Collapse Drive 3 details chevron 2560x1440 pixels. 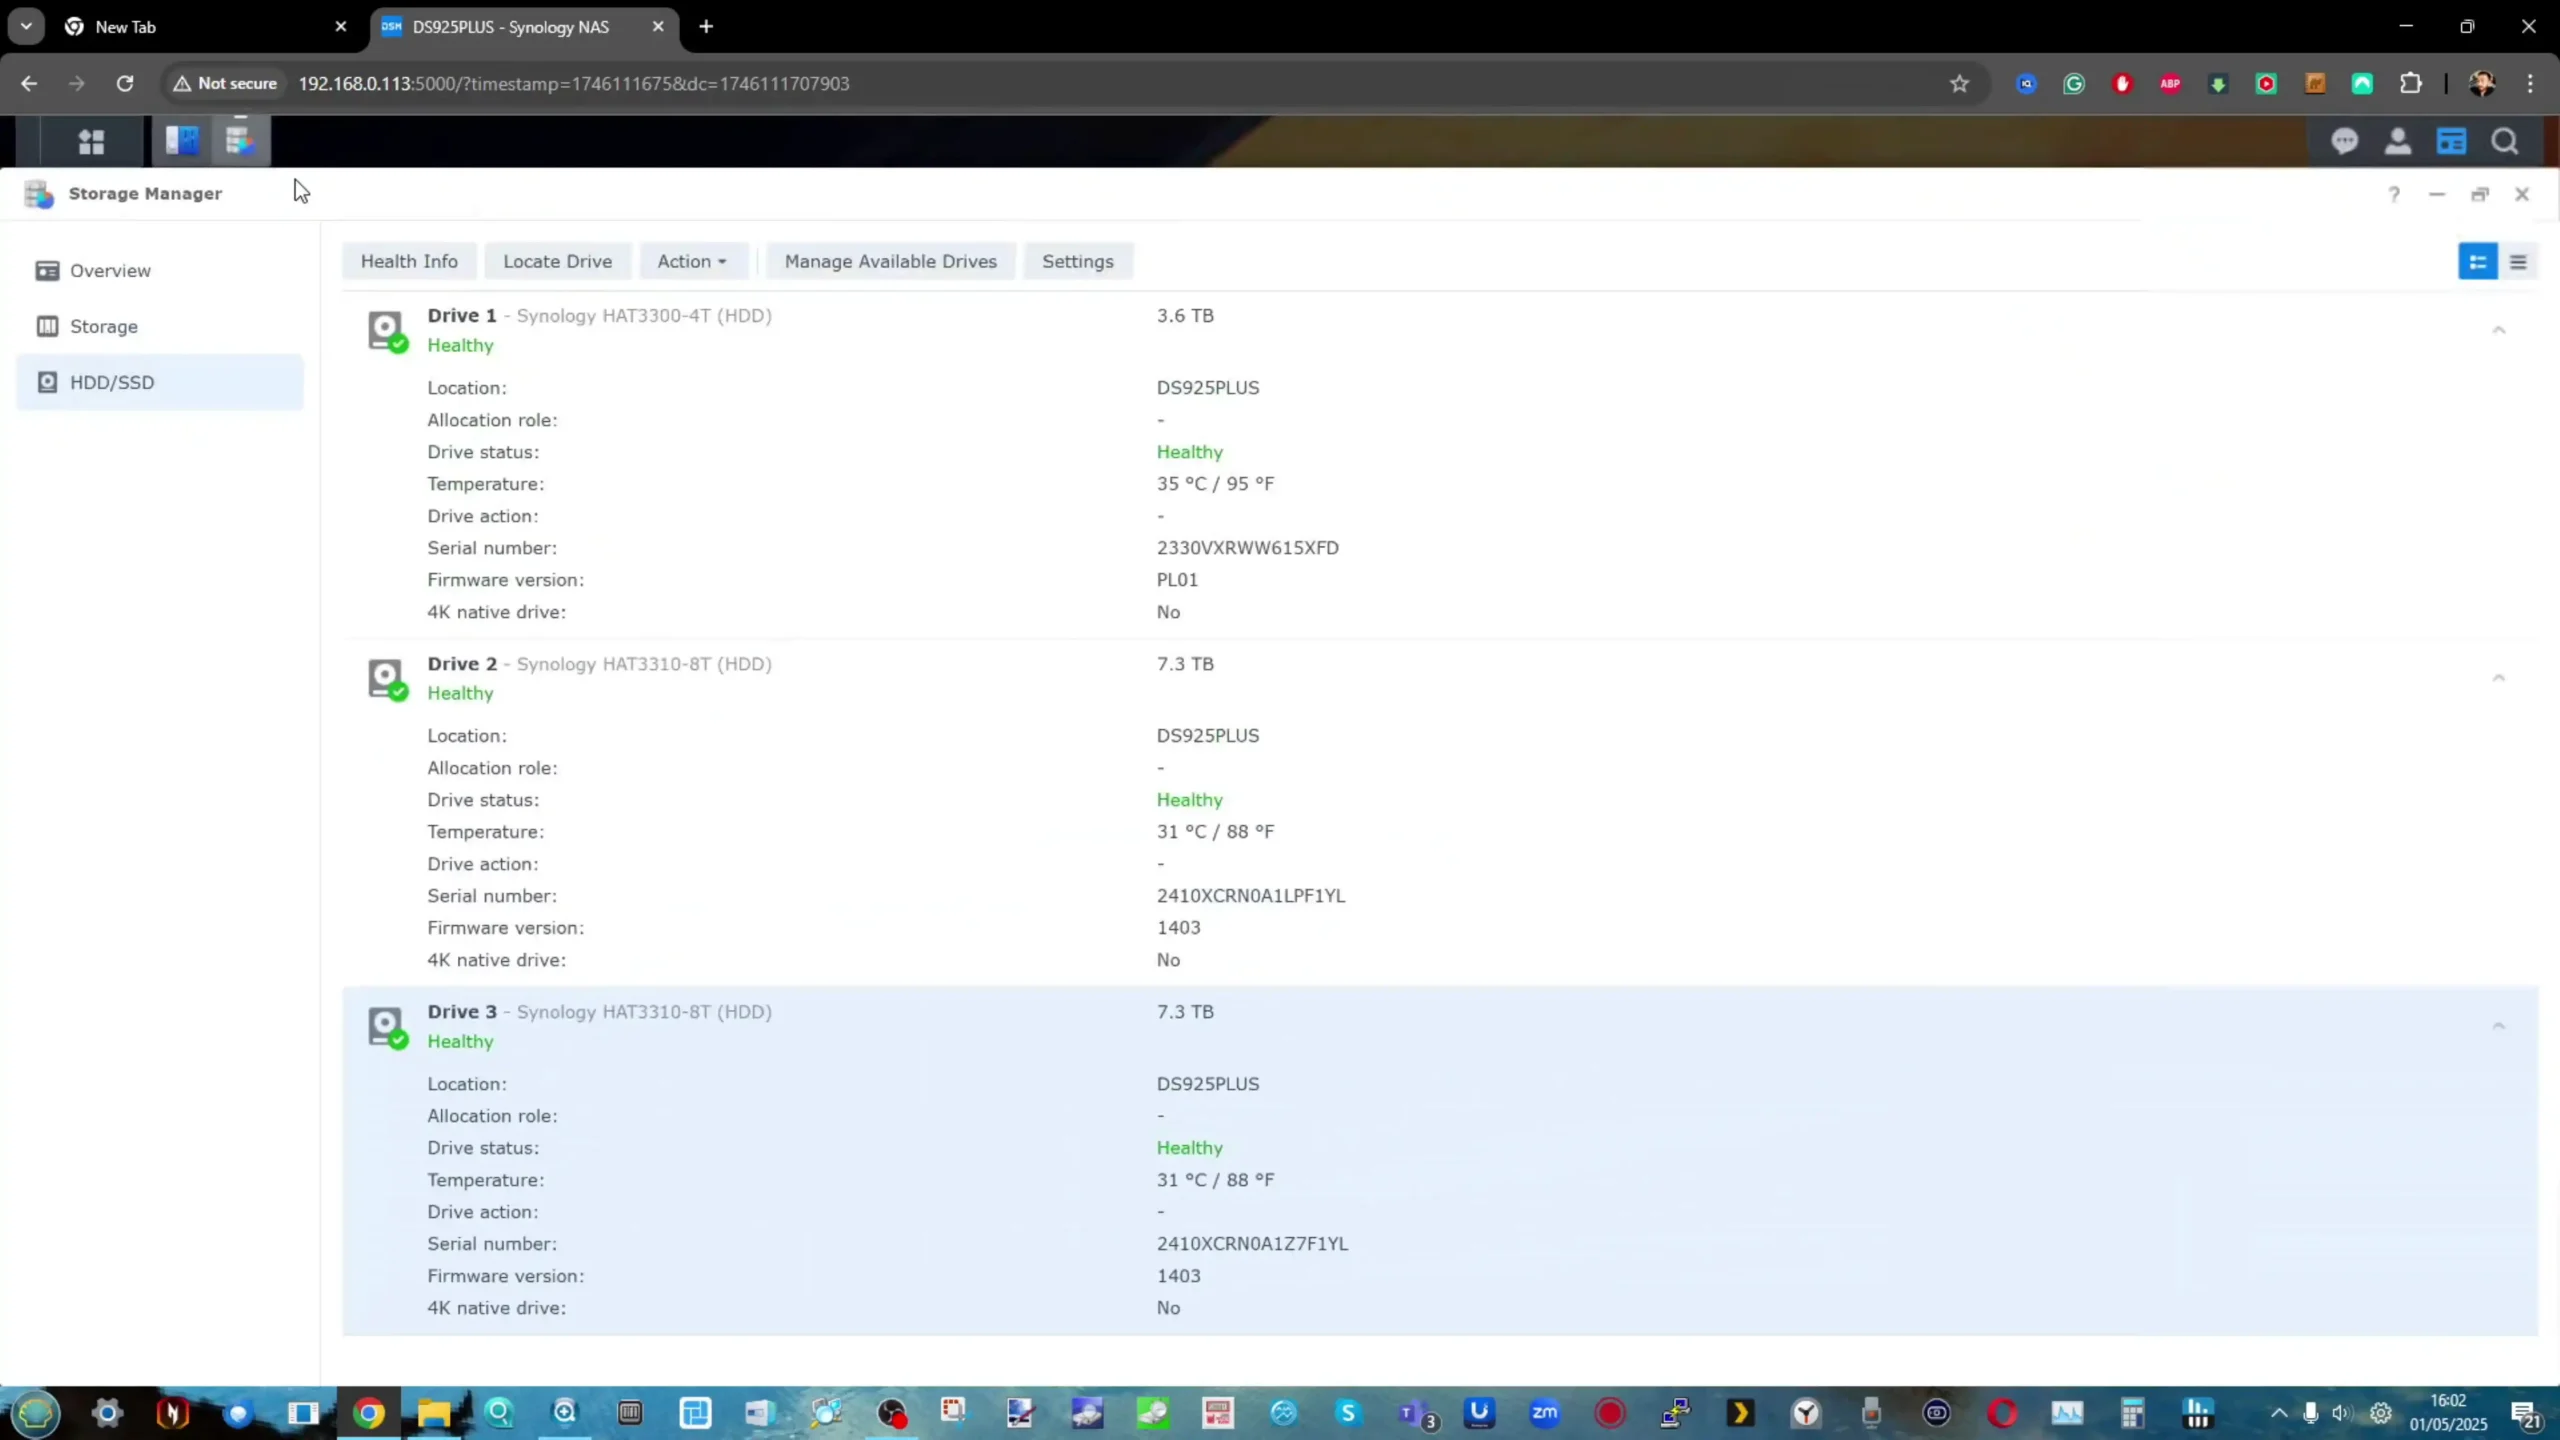pos(2498,1026)
